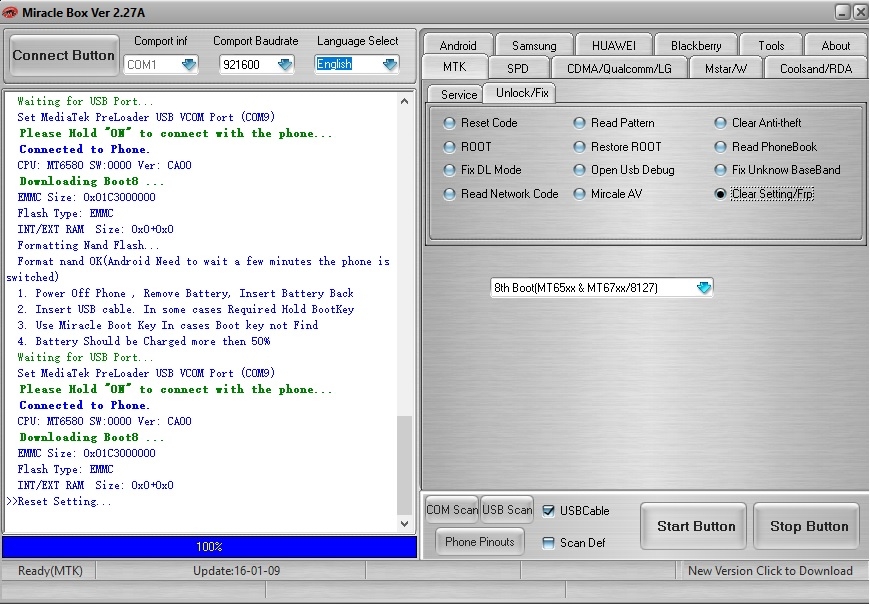
Task: Switch to the HUAWEI tab
Action: [614, 45]
